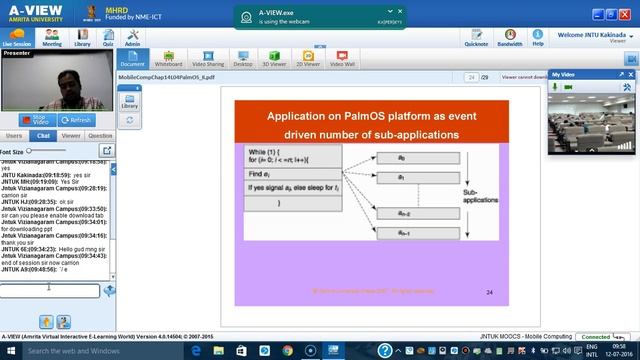Expand the arrow at bottom of My Video
Viewport: 640px width, 360px height.
pos(591,151)
